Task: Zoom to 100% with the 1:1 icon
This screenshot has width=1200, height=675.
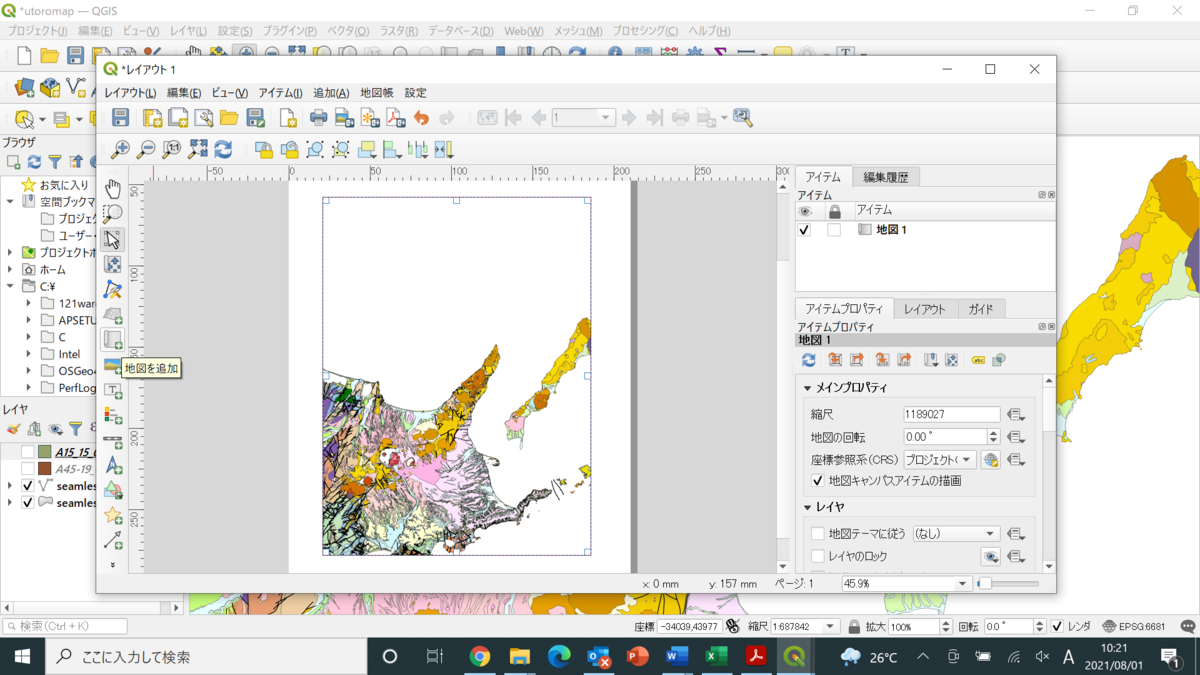Action: pos(172,150)
